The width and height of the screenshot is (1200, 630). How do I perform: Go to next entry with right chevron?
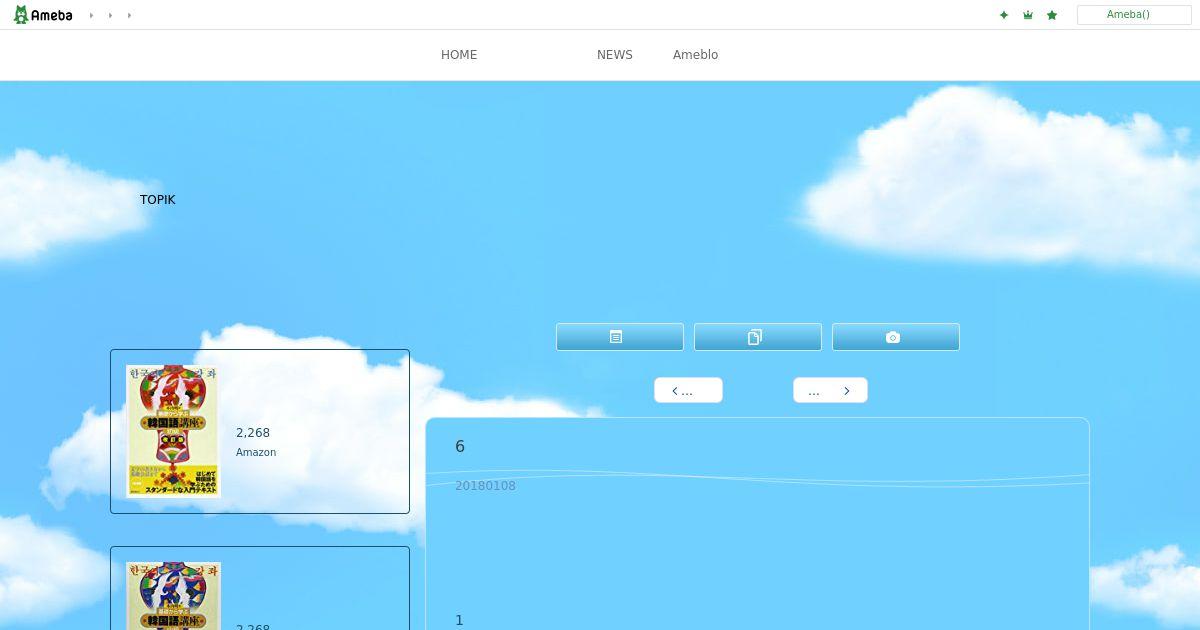point(830,390)
